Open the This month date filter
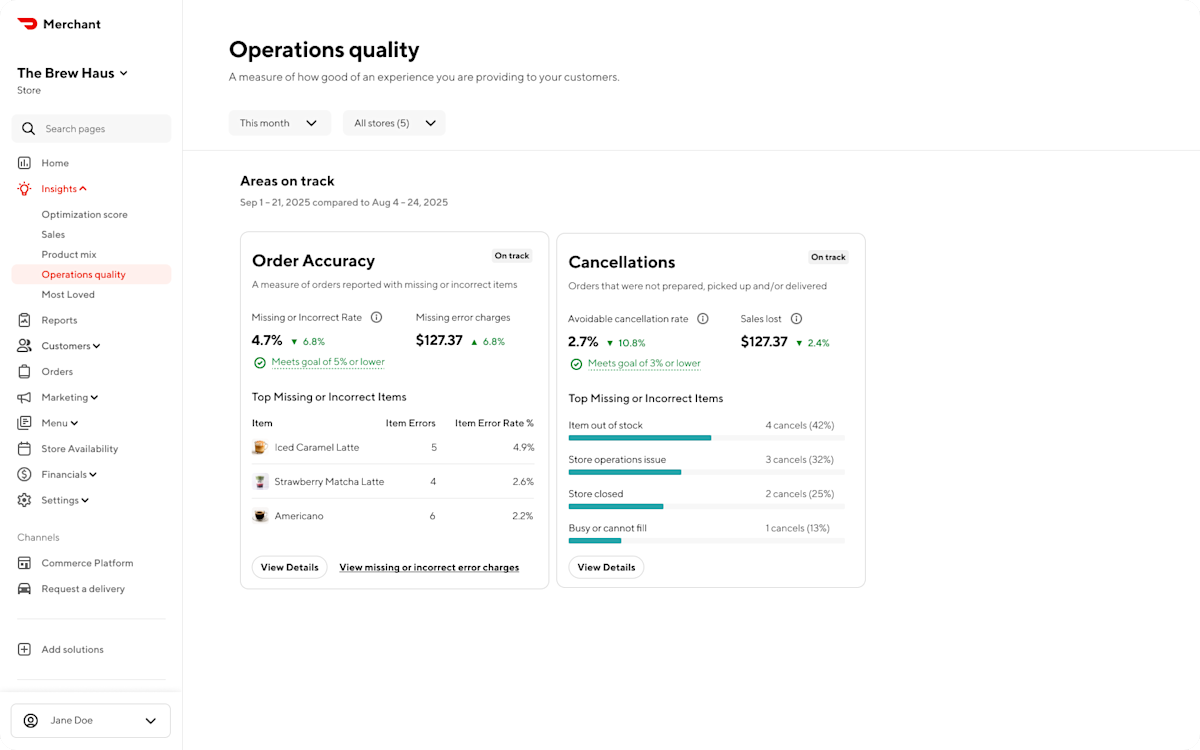 point(279,122)
